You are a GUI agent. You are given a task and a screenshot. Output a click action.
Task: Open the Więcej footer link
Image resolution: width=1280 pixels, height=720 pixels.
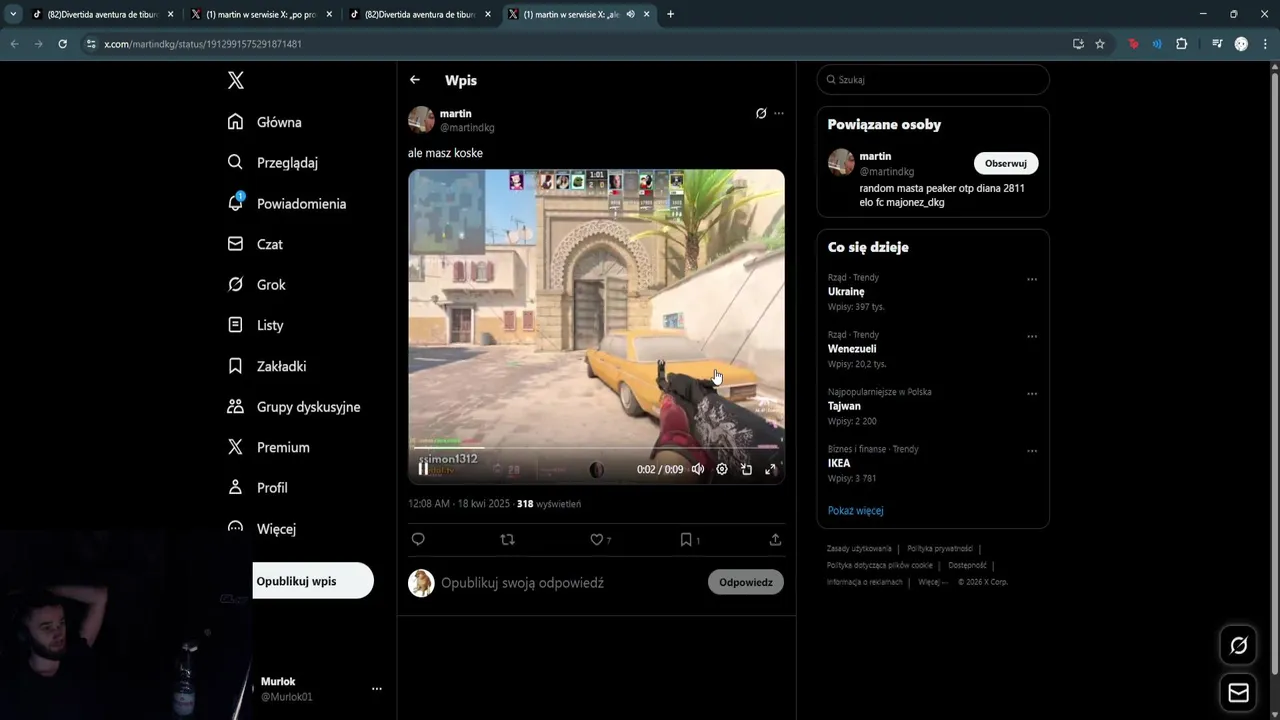[932, 582]
